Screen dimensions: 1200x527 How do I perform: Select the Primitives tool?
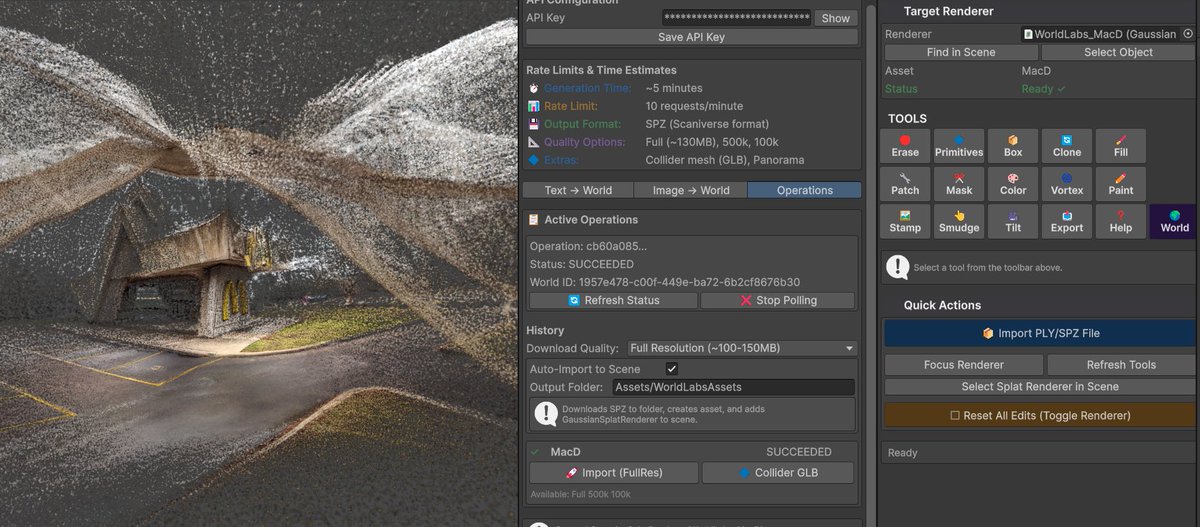pos(959,146)
